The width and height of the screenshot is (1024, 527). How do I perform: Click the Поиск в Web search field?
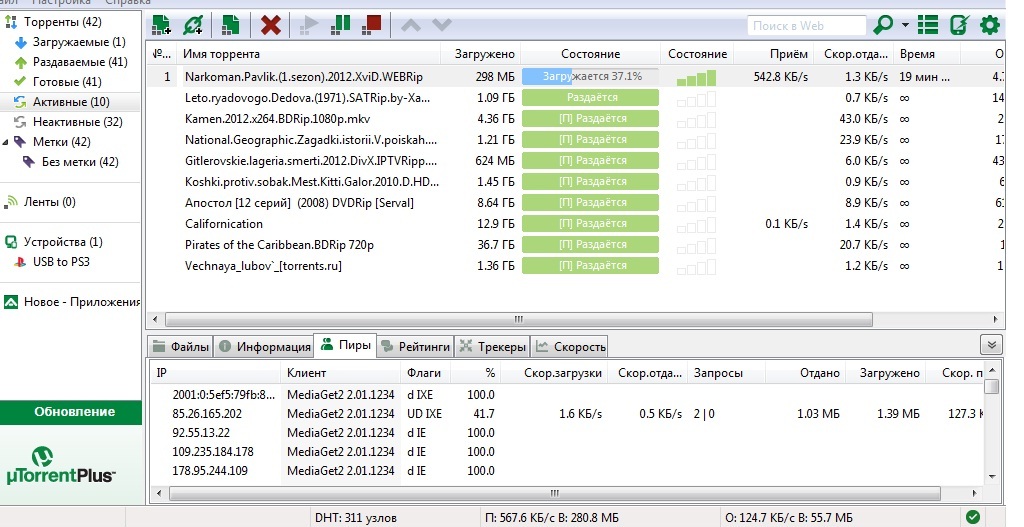coord(806,25)
